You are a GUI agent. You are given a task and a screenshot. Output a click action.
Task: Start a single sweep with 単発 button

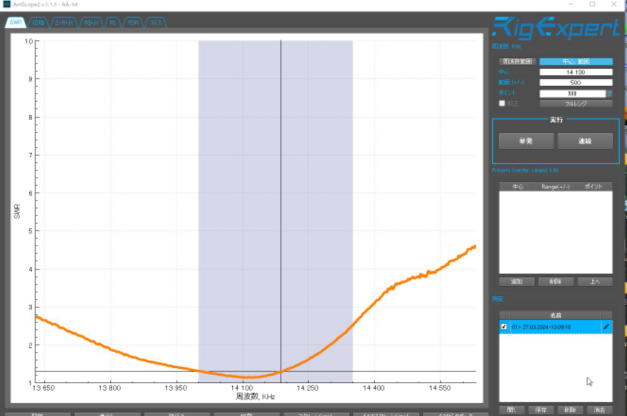pos(524,142)
